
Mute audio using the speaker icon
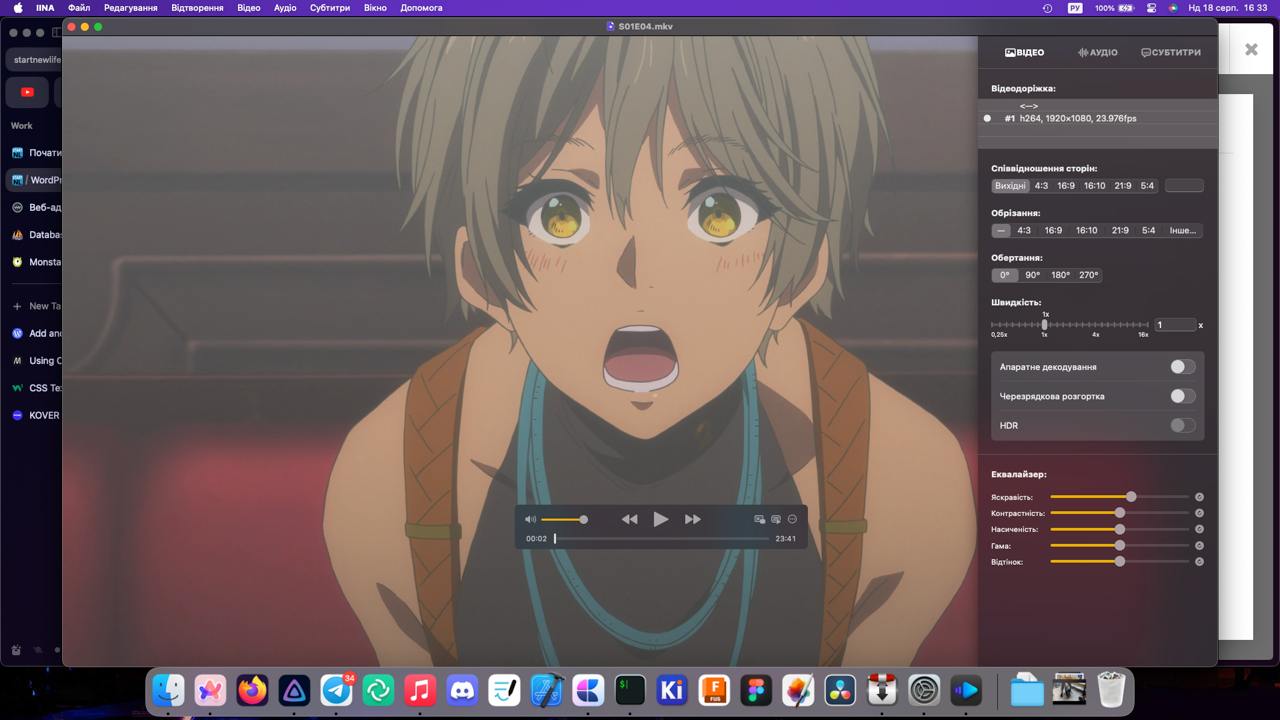tap(530, 519)
